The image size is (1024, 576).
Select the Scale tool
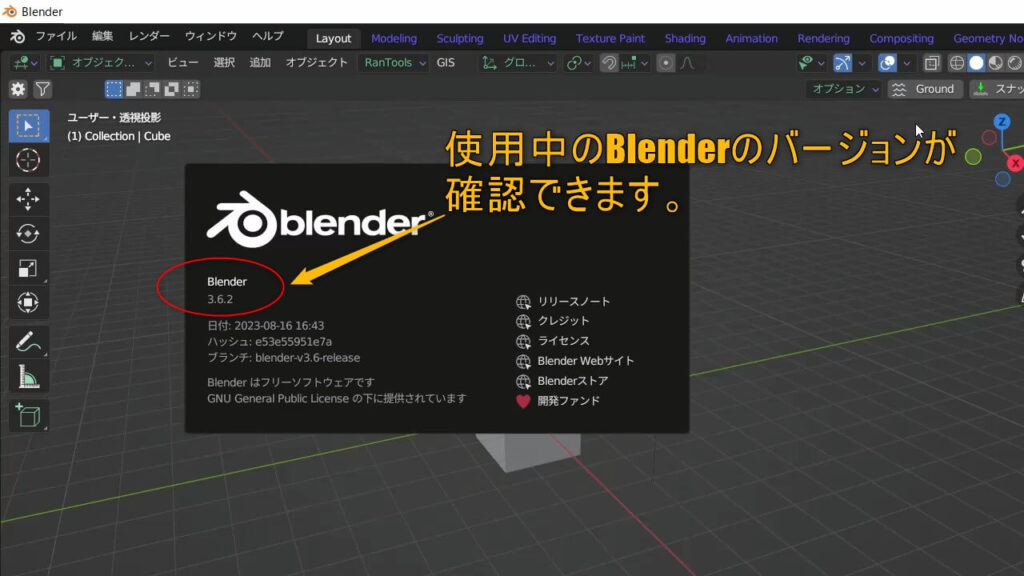coord(28,268)
